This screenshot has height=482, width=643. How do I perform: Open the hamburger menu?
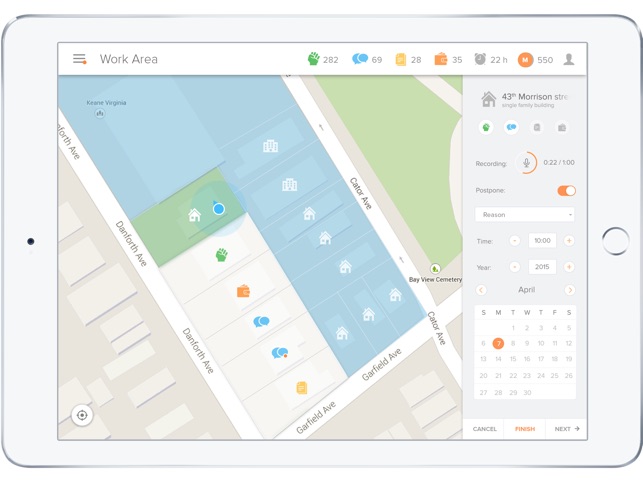pyautogui.click(x=80, y=59)
